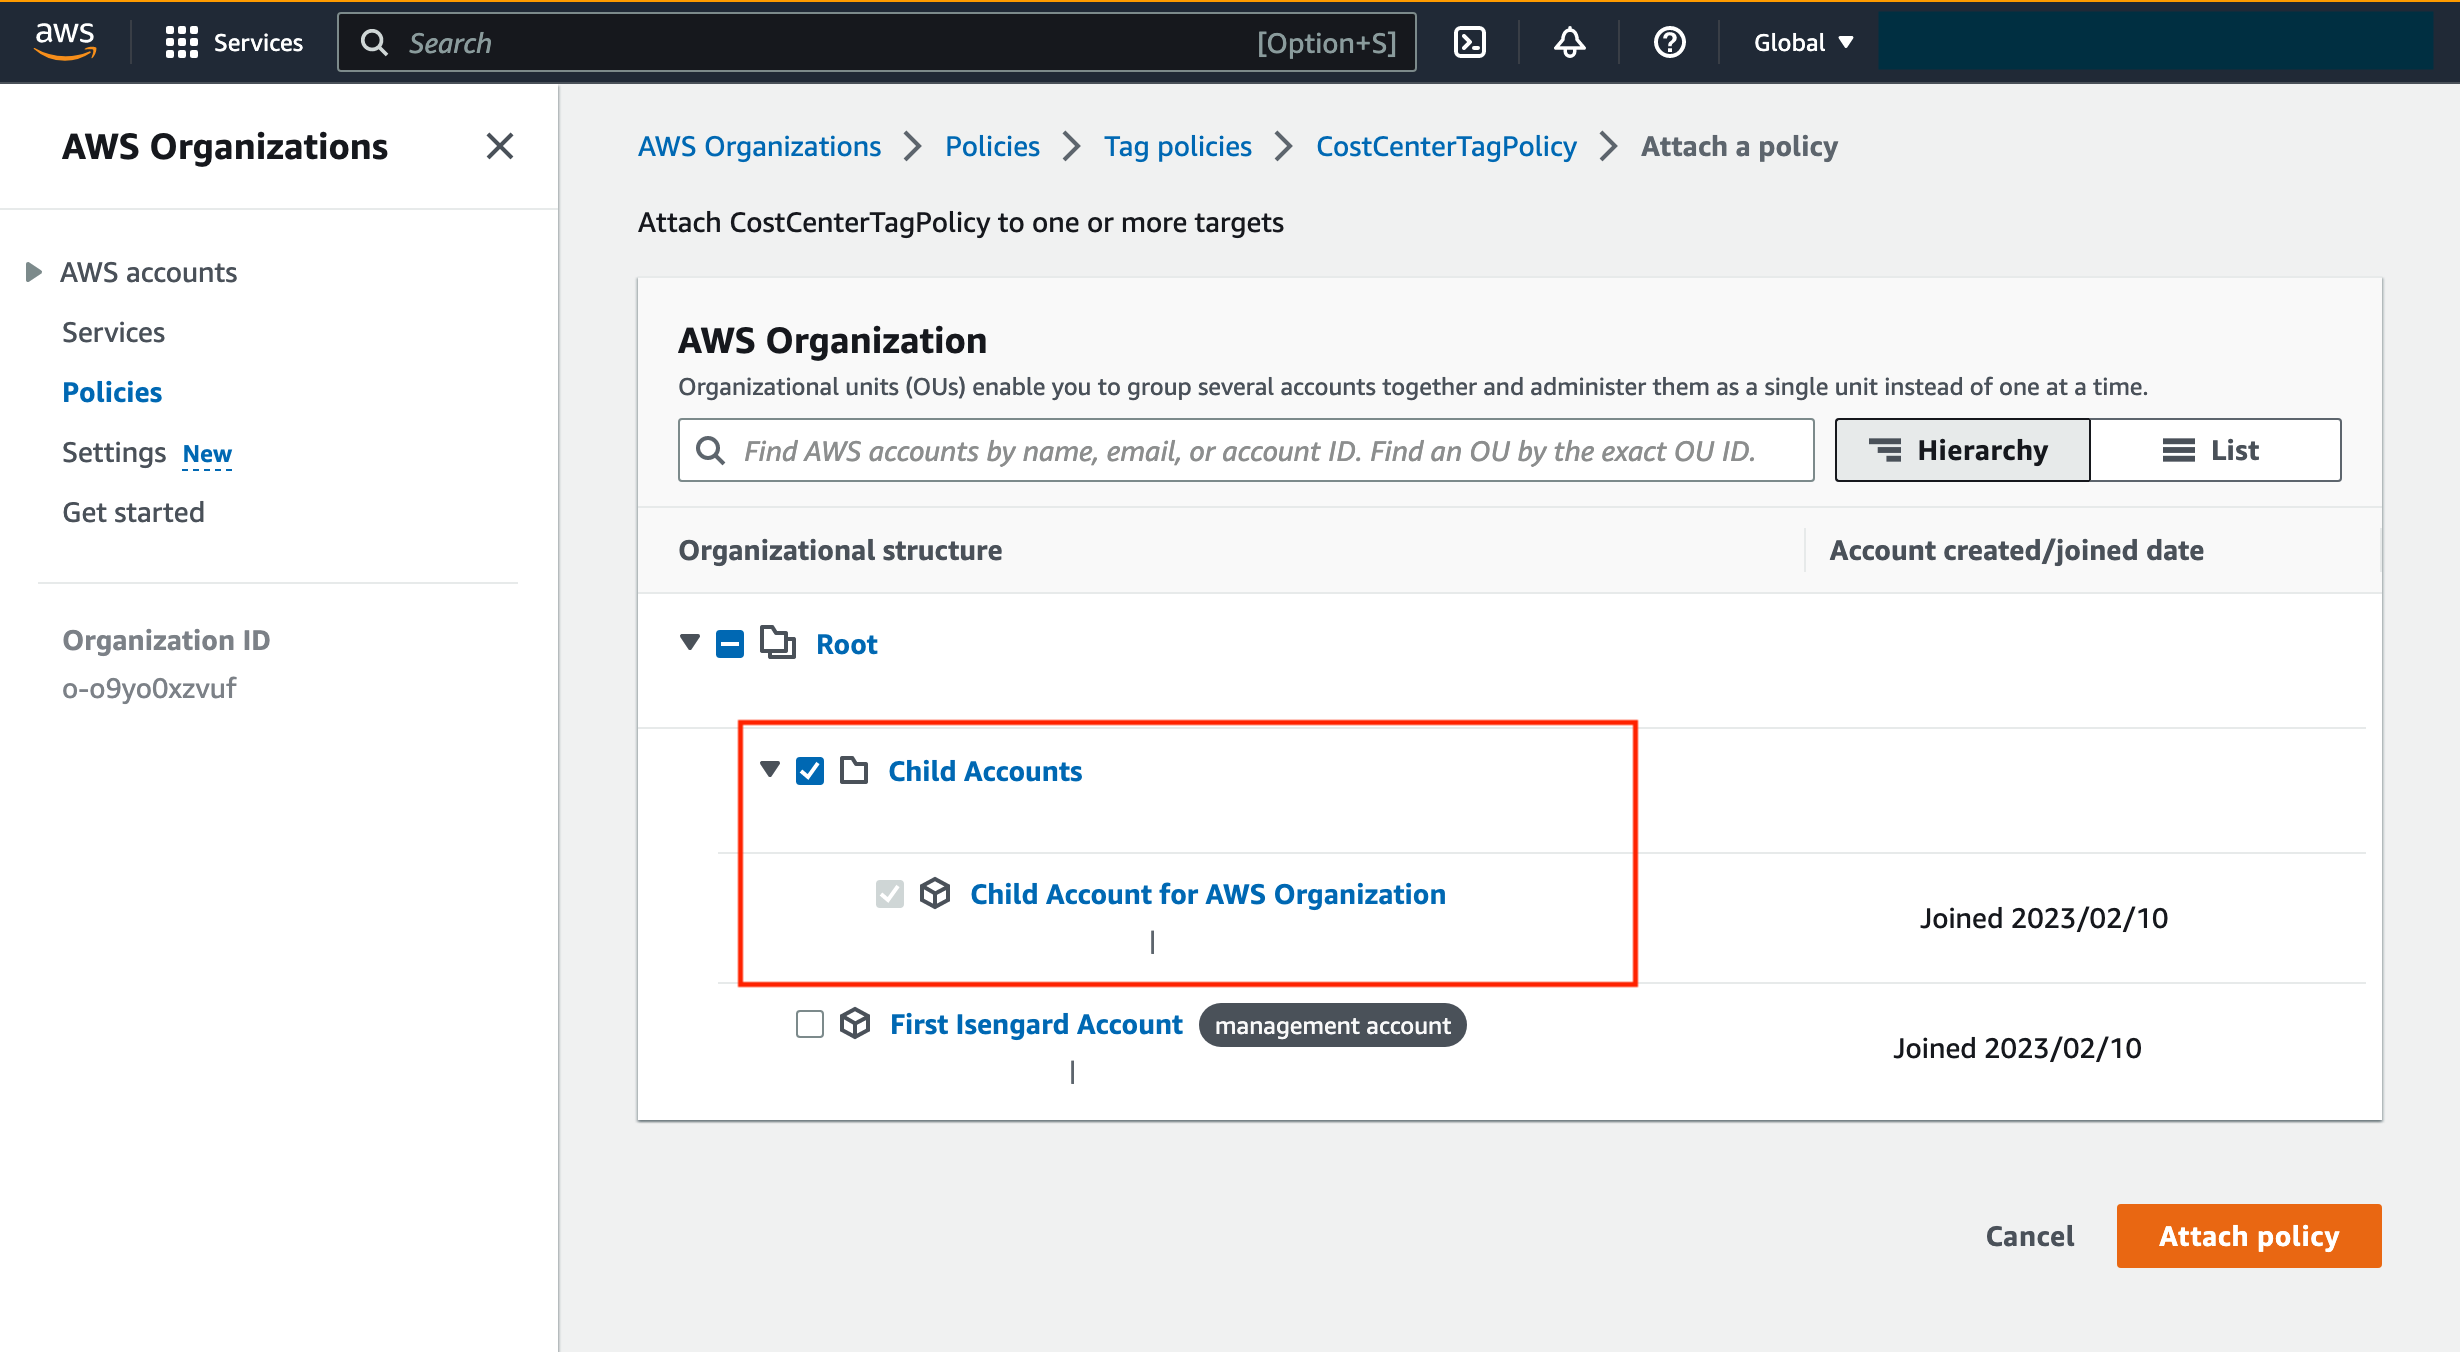The height and width of the screenshot is (1352, 2460).
Task: Click the Root folder icon
Action: tap(777, 643)
